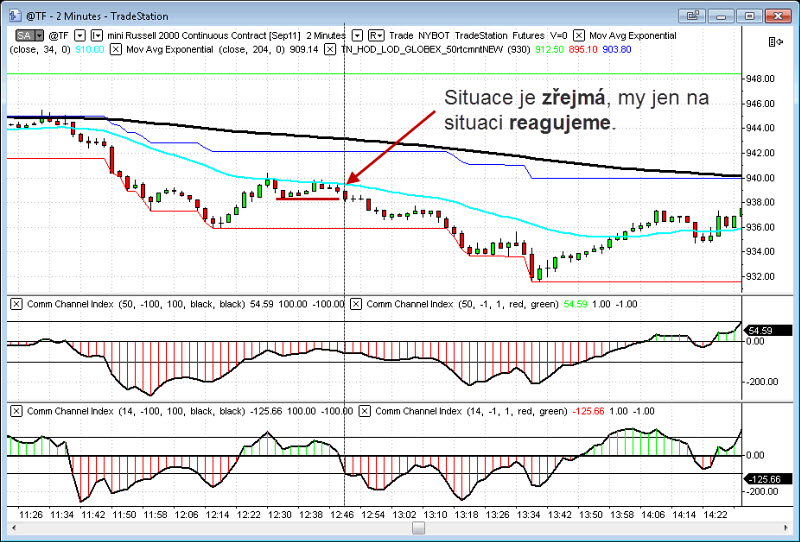Toggle Comm Channel Index (14, -100, 100) checkbox
800x542 pixels.
pyautogui.click(x=16, y=411)
